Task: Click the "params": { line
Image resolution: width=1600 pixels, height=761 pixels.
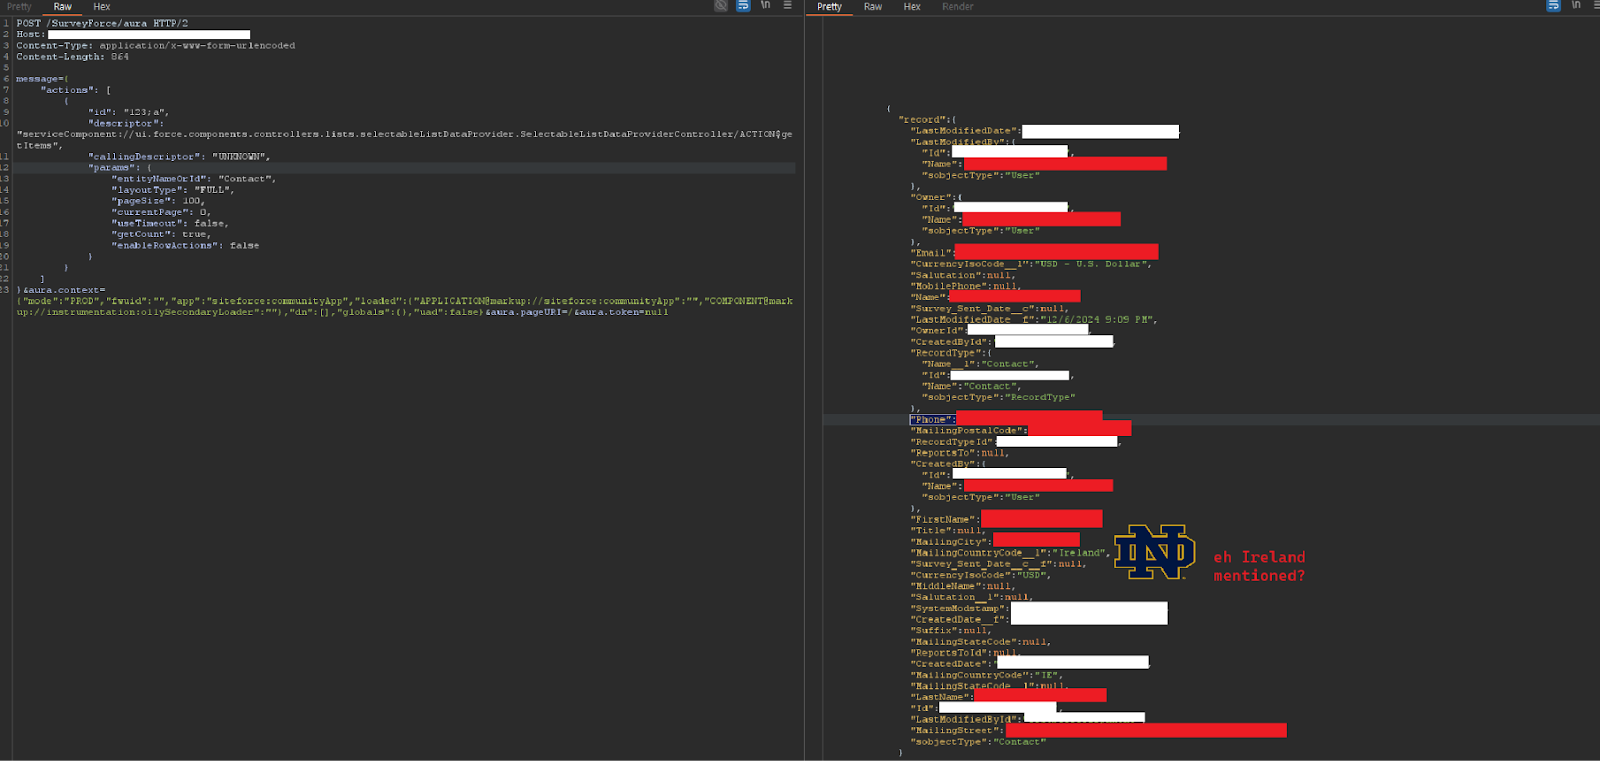Action: pyautogui.click(x=120, y=168)
